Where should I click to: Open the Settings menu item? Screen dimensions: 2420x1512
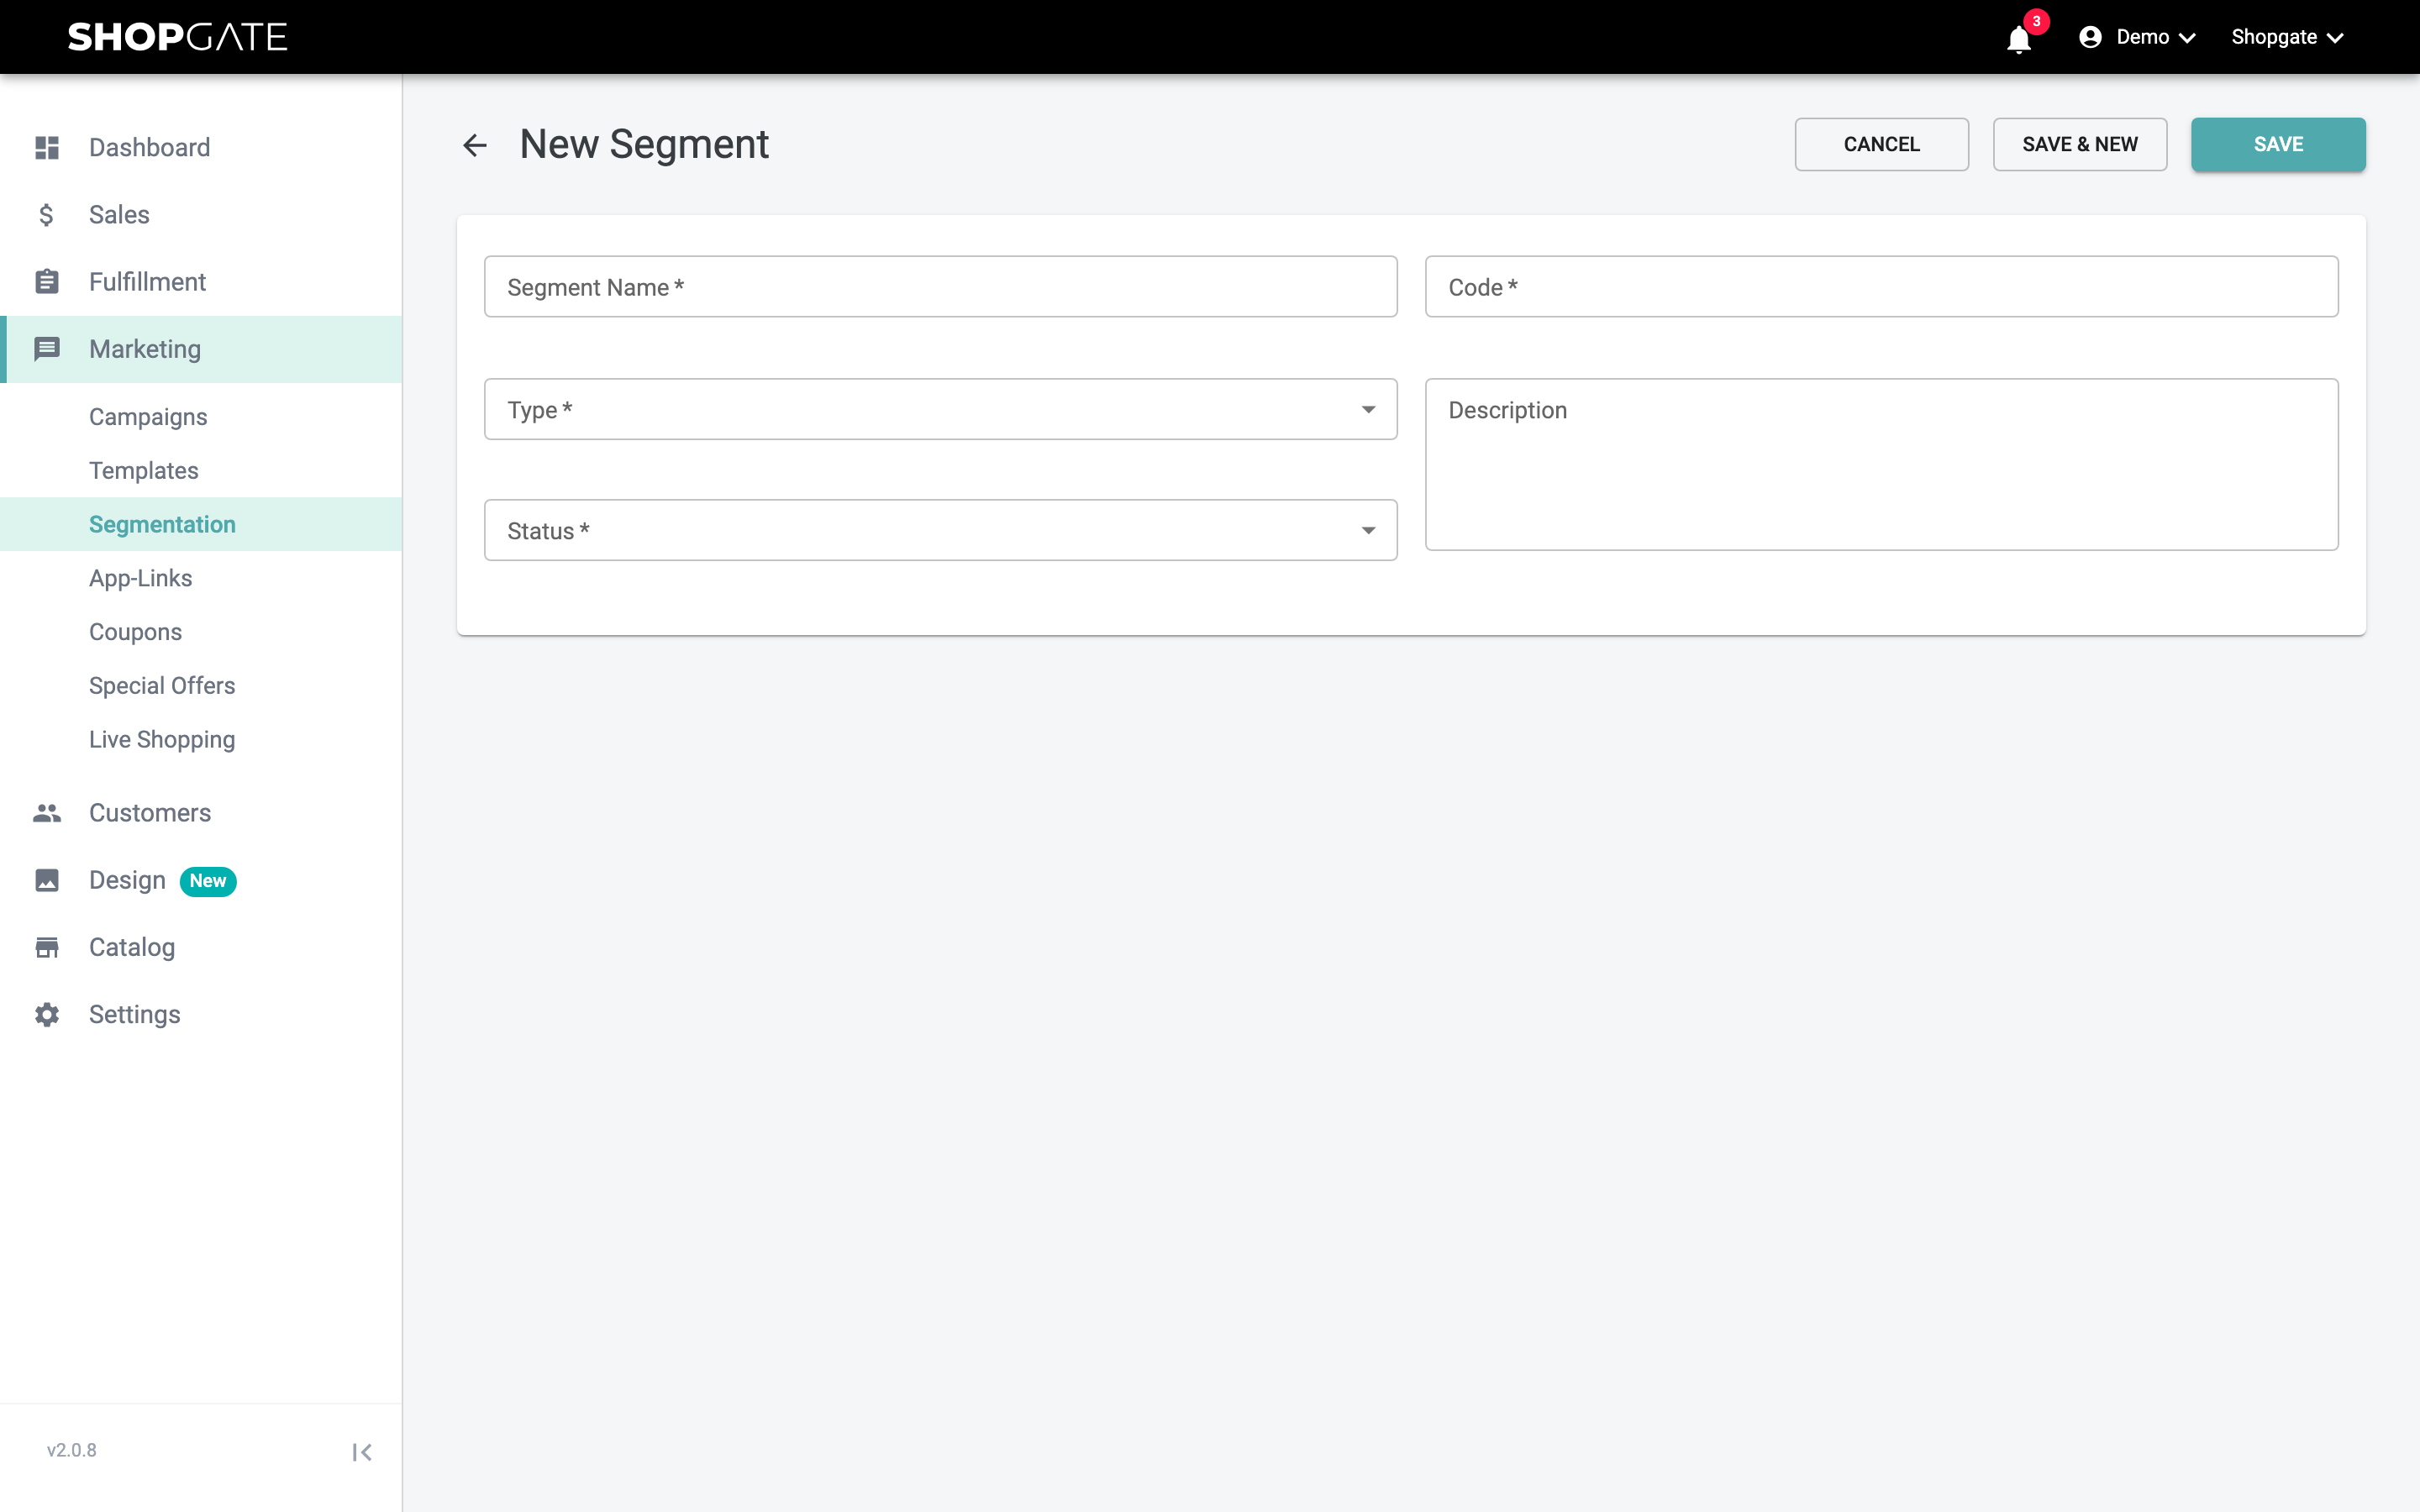tap(201, 1014)
